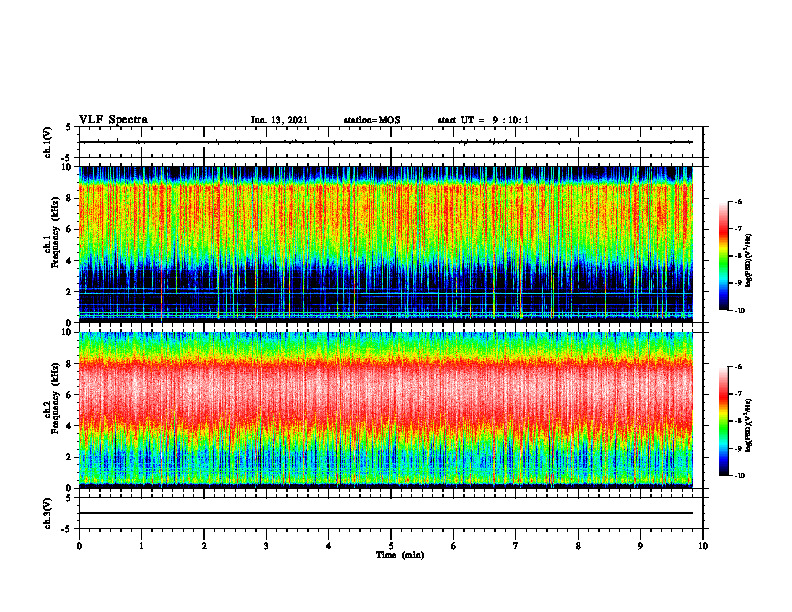Click the ch.1 color scale log(PSD) unit label

[x=749, y=261]
